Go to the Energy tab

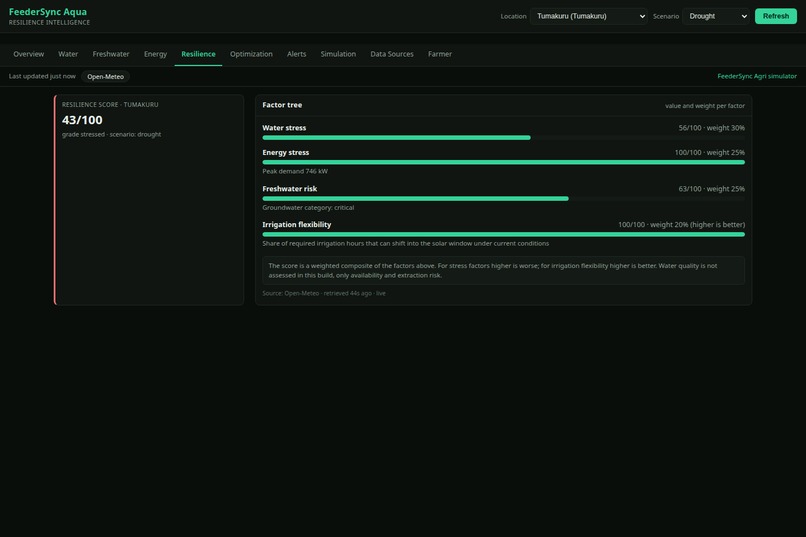coord(155,54)
